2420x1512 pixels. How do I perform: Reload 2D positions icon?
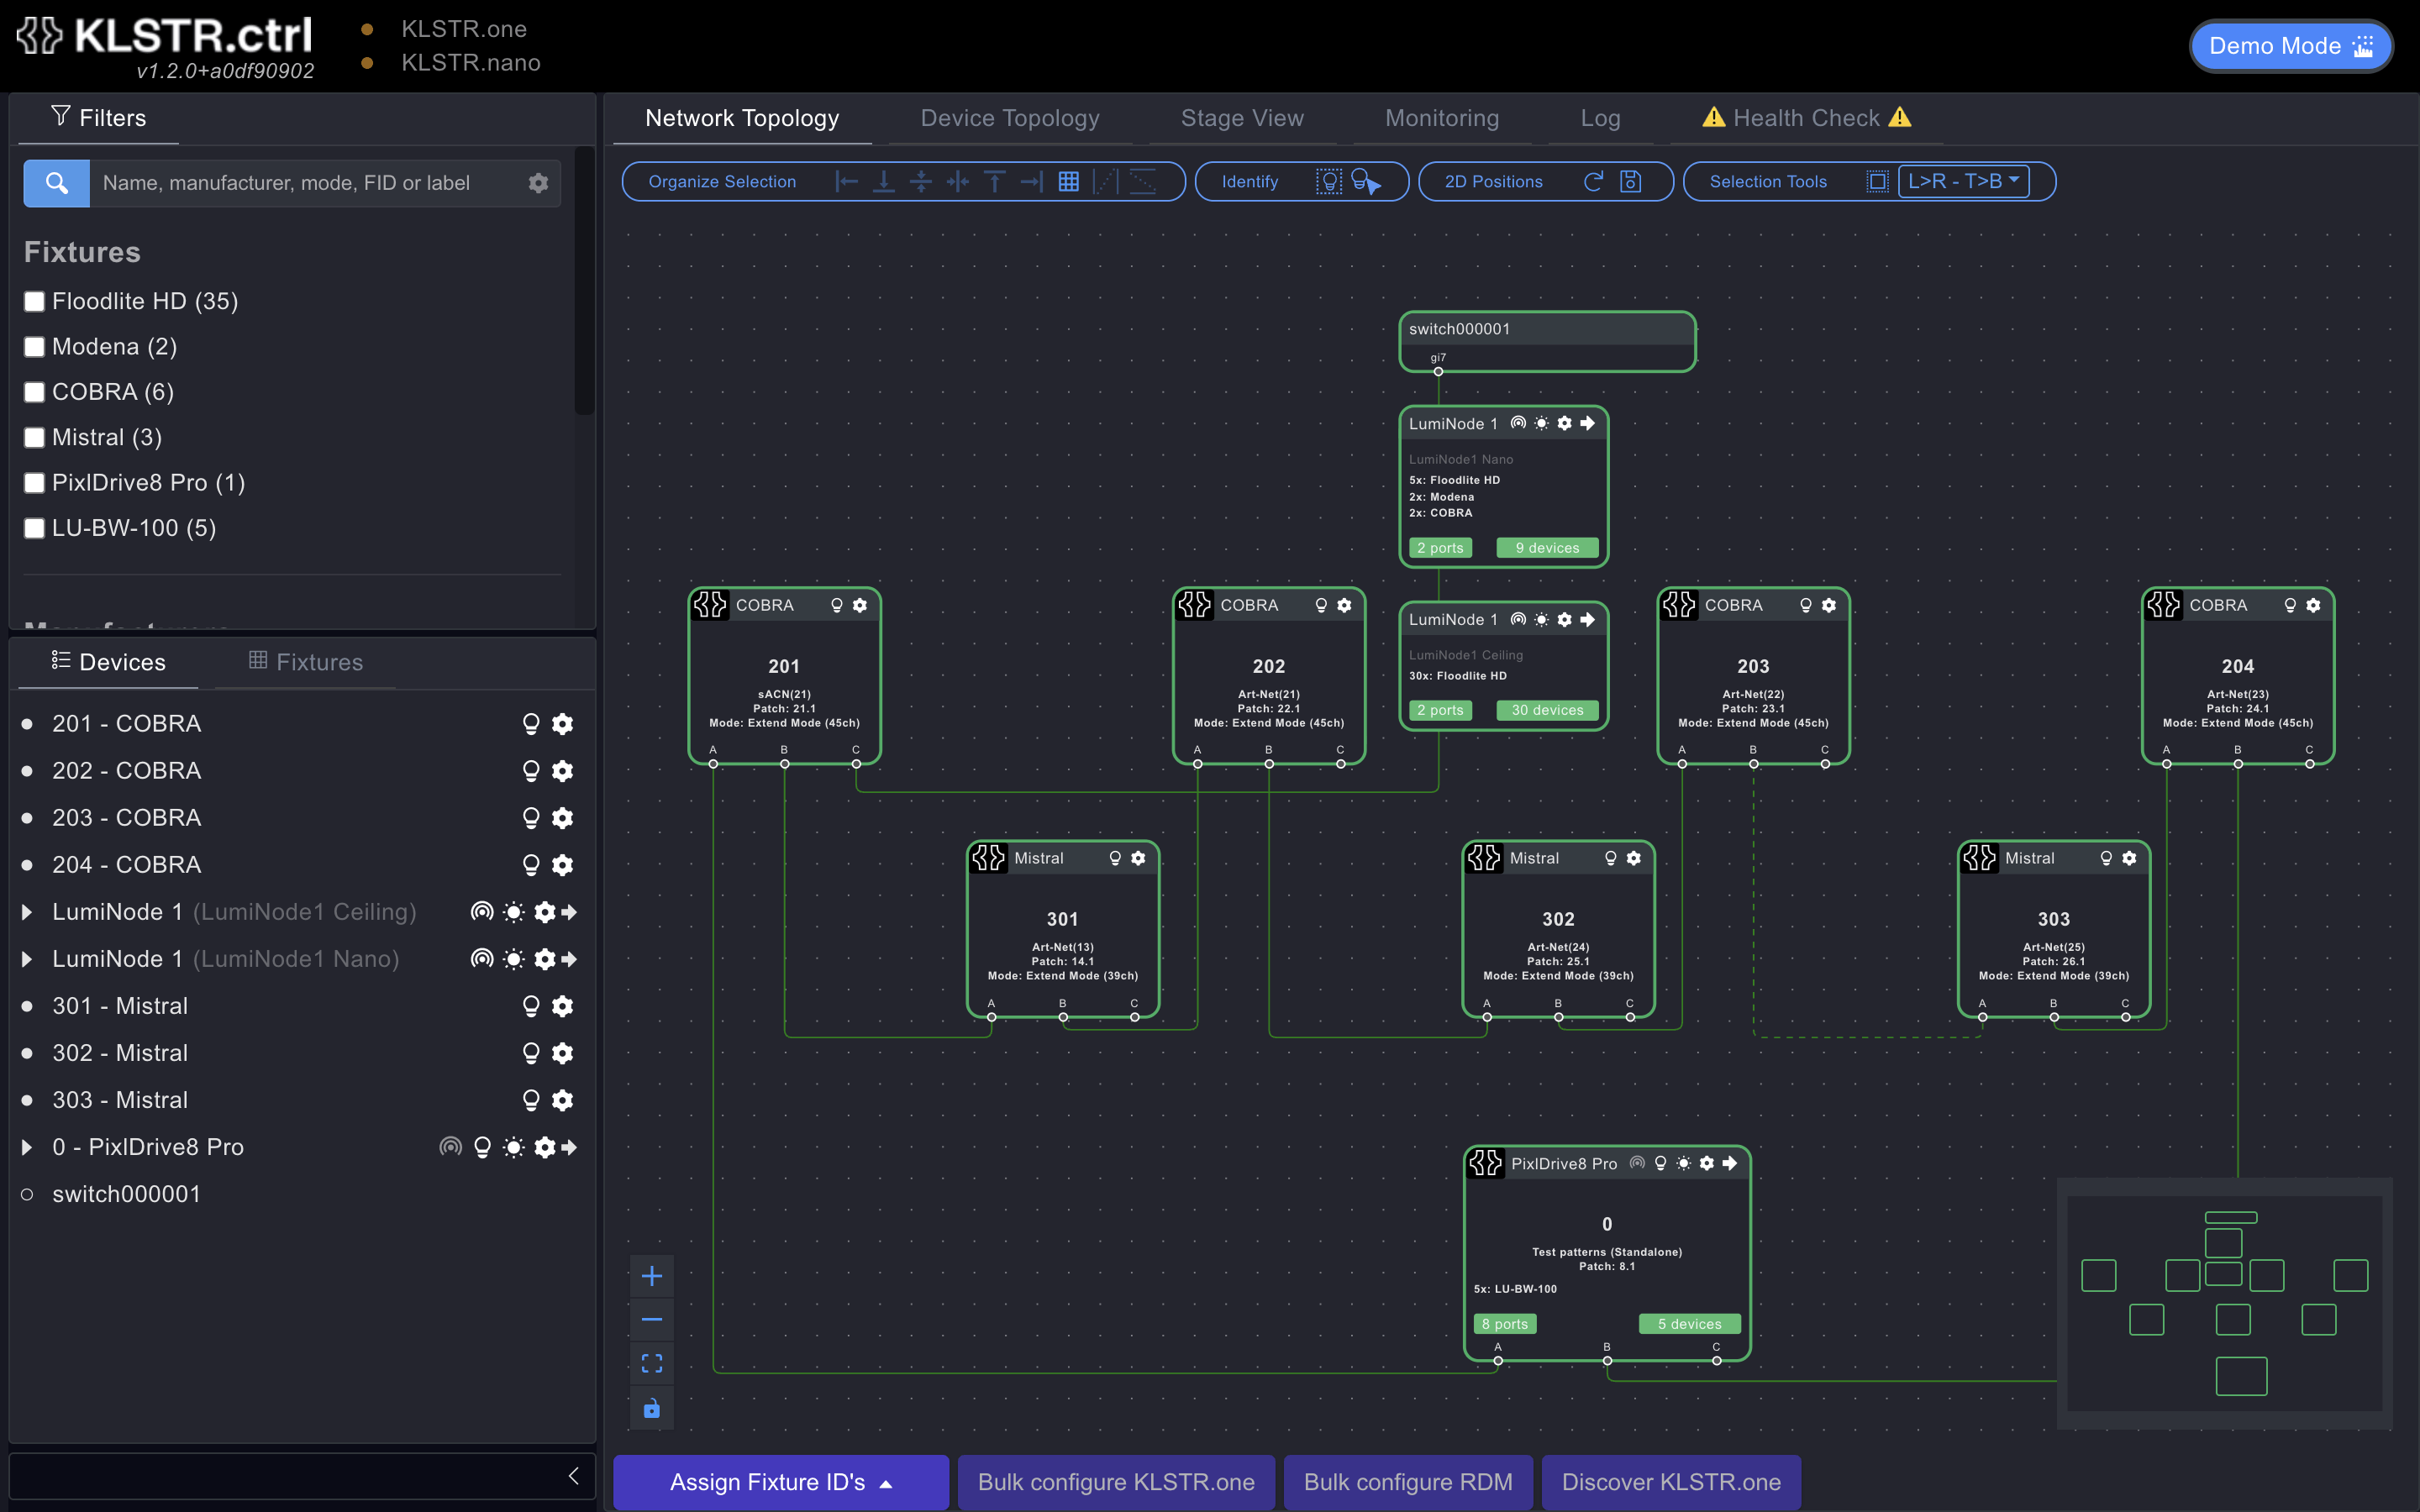(1594, 181)
